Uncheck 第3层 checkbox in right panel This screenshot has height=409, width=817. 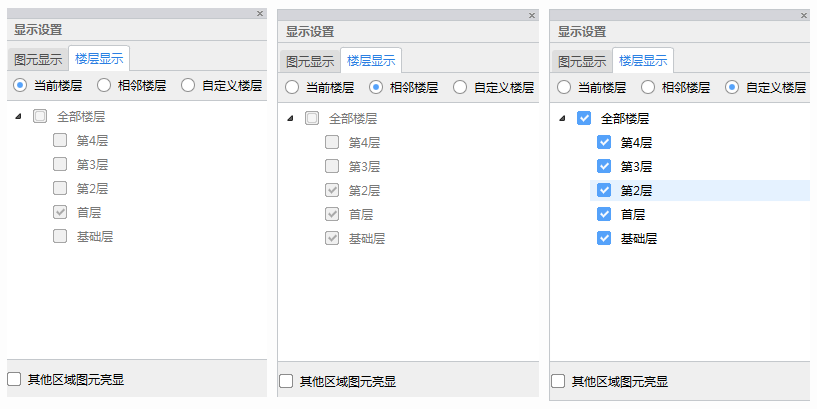click(604, 166)
